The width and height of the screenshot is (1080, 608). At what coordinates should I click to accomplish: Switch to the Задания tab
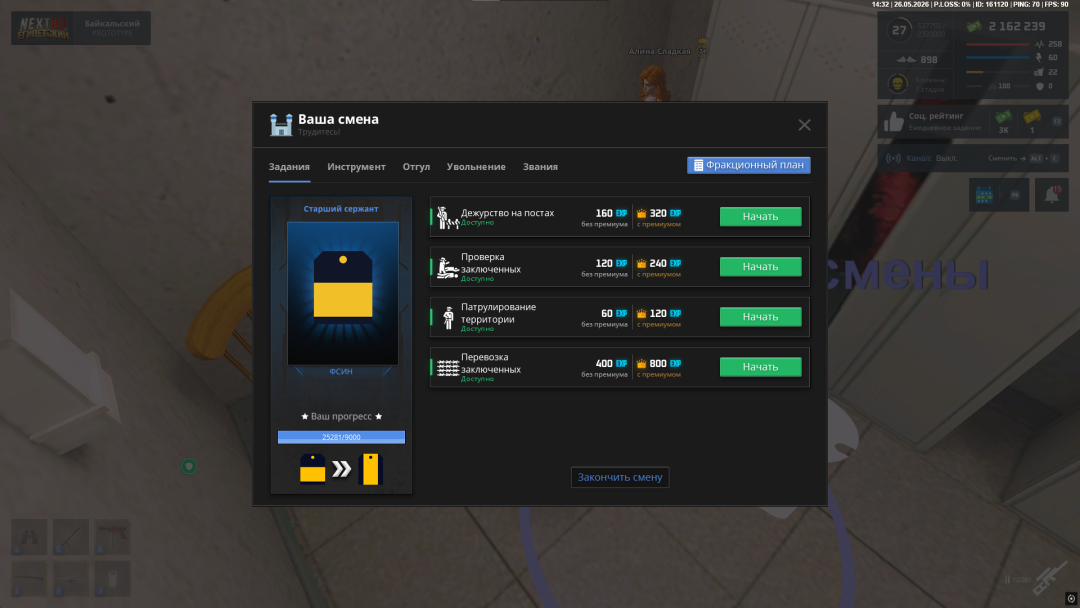pyautogui.click(x=289, y=167)
